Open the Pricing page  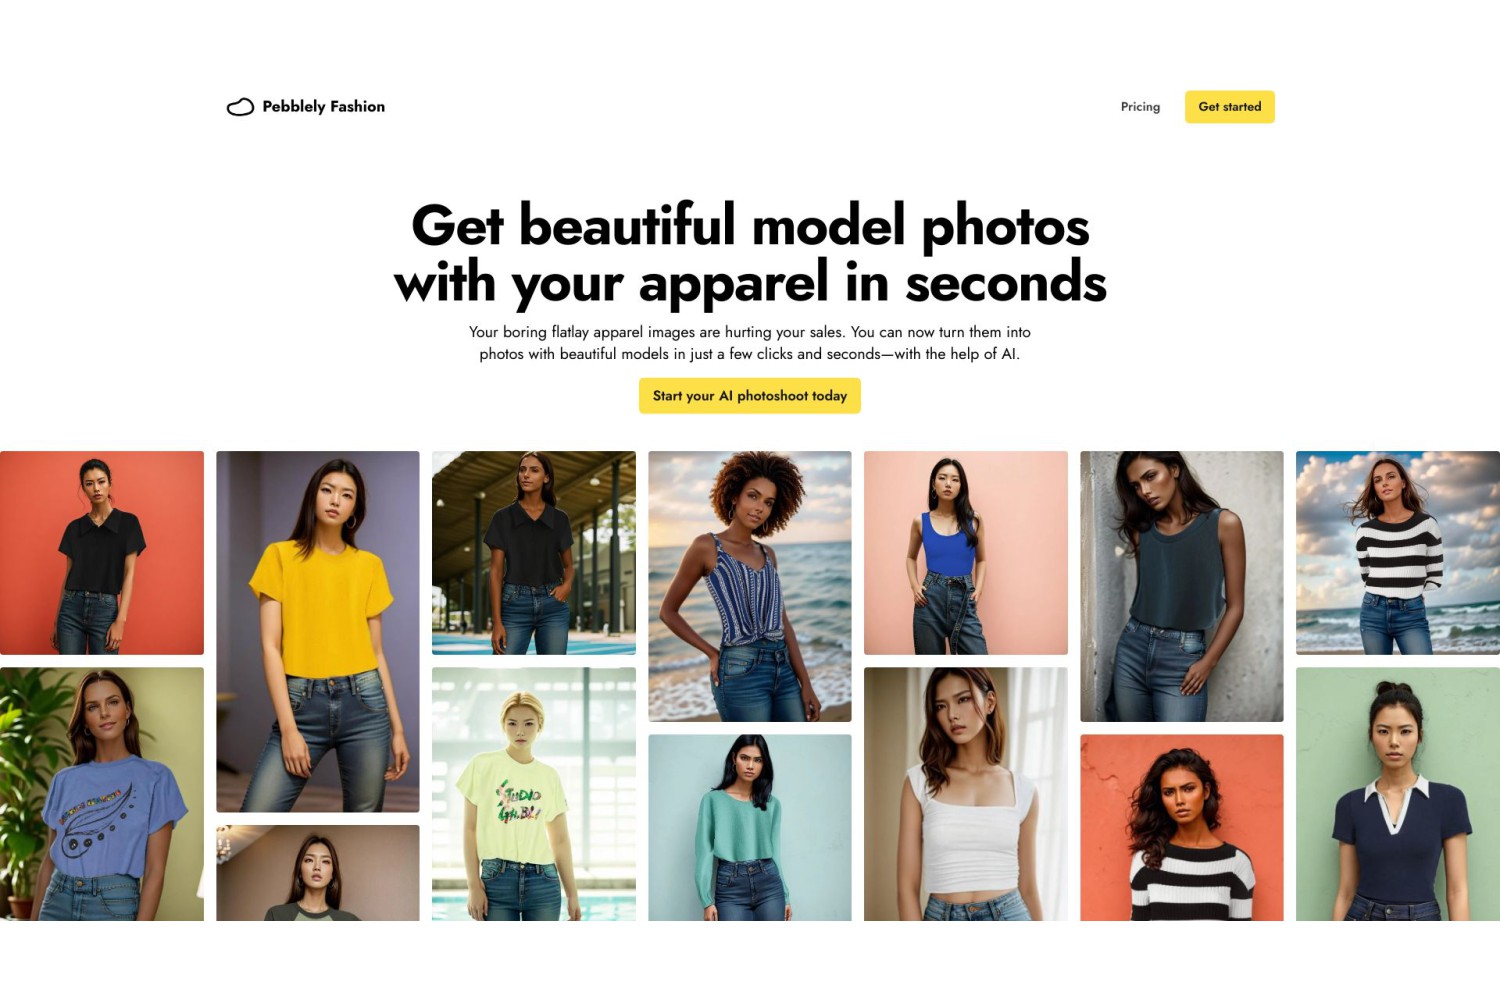(1140, 107)
